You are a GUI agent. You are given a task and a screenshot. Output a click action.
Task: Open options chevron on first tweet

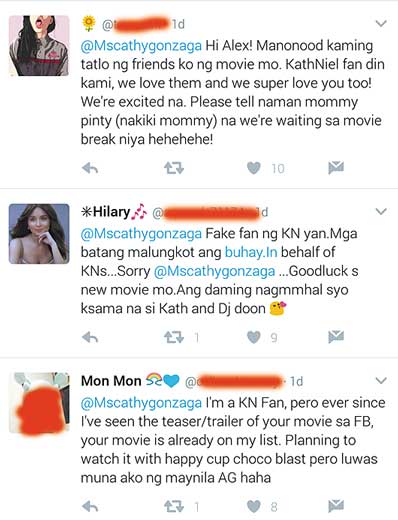tap(381, 23)
